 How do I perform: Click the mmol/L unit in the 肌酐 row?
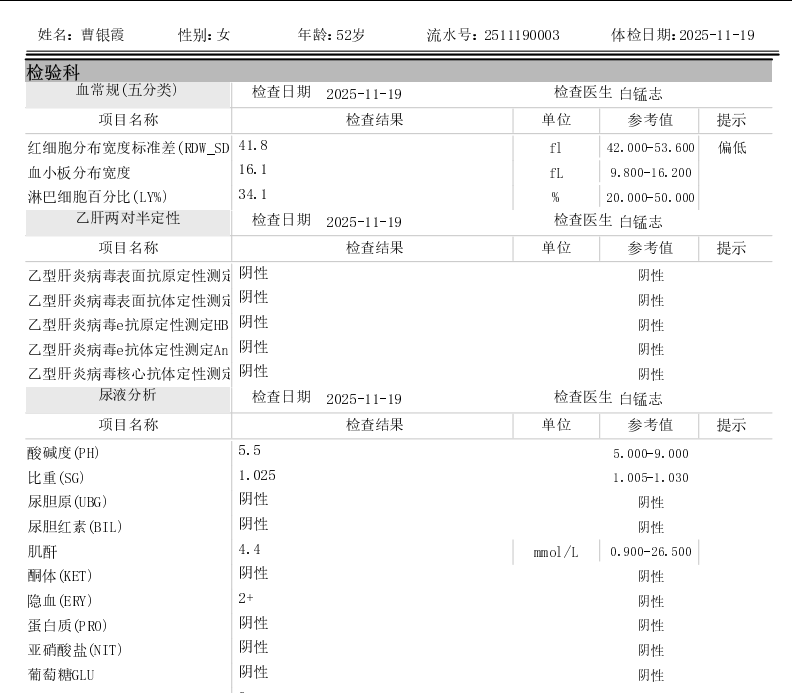(555, 552)
